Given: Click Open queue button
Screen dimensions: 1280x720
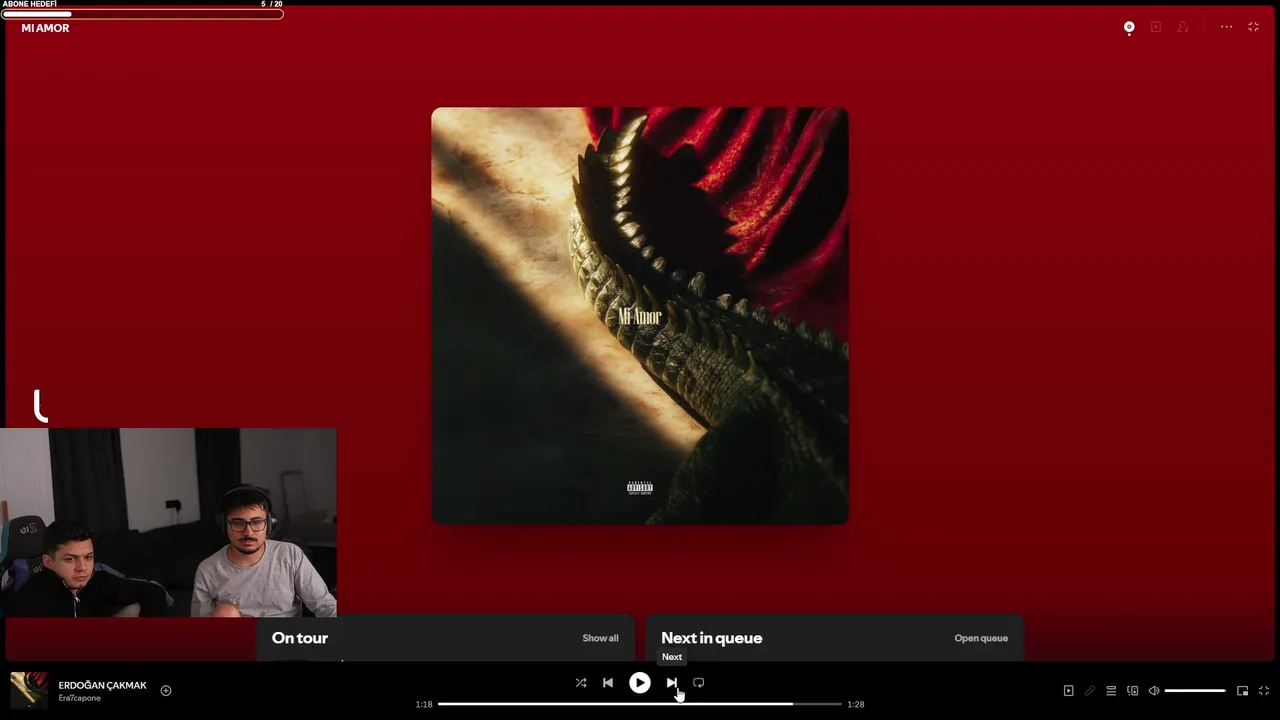Looking at the screenshot, I should pos(981,638).
